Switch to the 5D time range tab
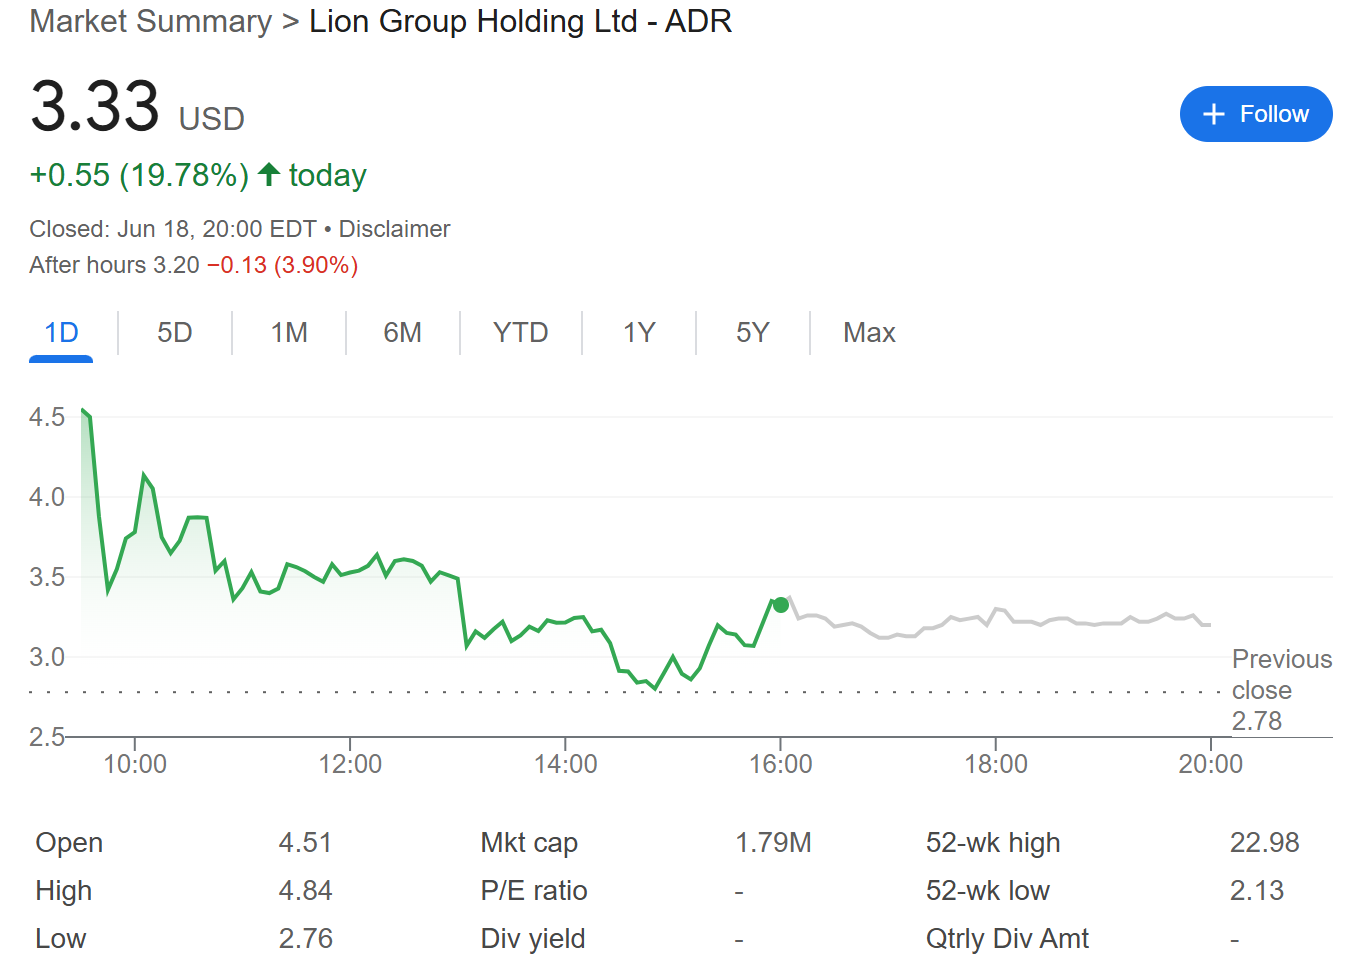The width and height of the screenshot is (1363, 971). click(175, 333)
